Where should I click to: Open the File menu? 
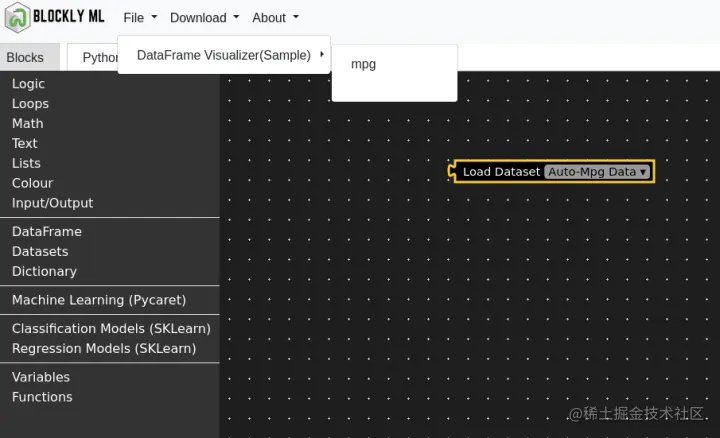pyautogui.click(x=140, y=17)
